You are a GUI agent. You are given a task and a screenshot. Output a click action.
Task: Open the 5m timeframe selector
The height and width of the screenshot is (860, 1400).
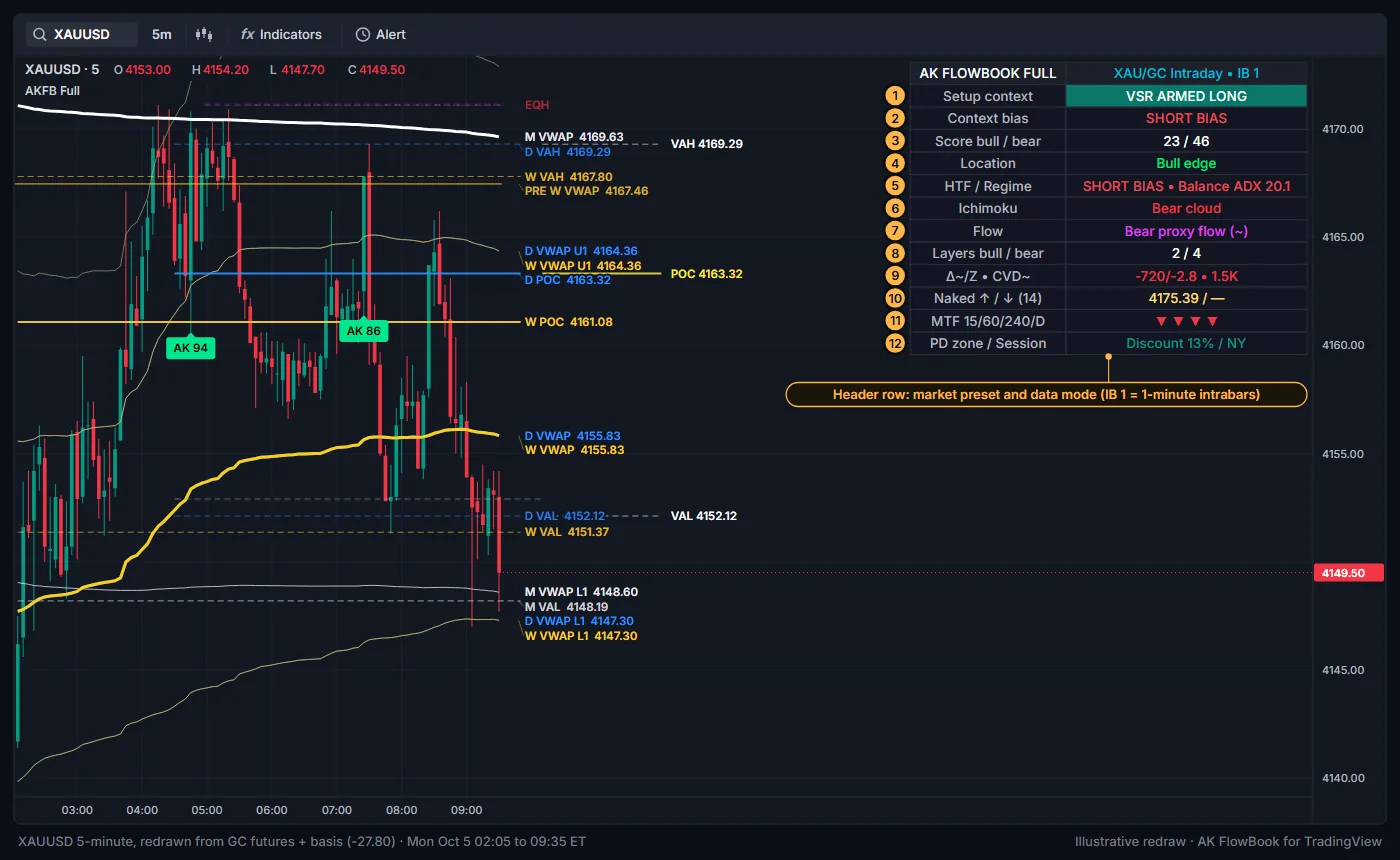161,34
